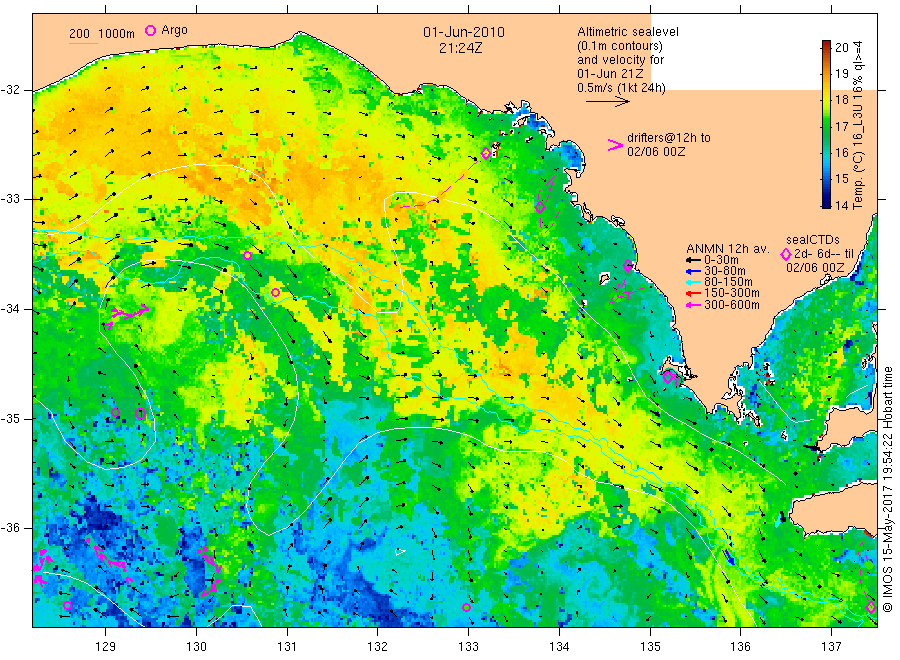This screenshot has height=660, width=900.
Task: Select seal CTD diamond near 134.75E 33.6S
Action: click(628, 265)
